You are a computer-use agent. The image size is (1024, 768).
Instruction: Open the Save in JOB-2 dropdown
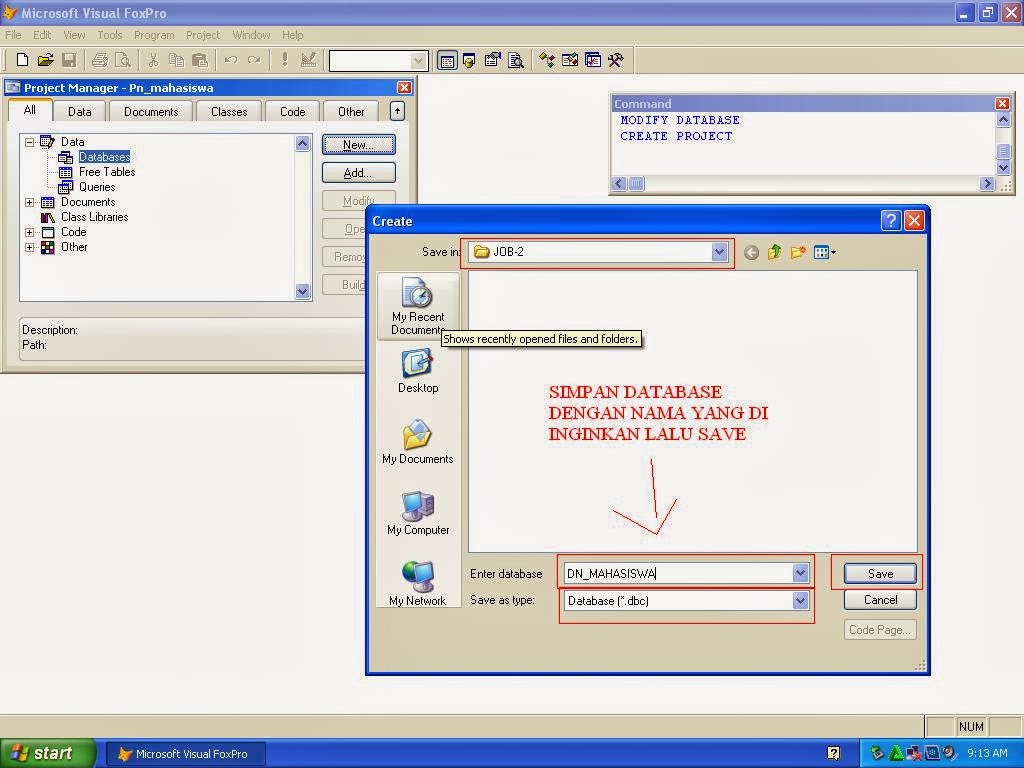point(720,252)
